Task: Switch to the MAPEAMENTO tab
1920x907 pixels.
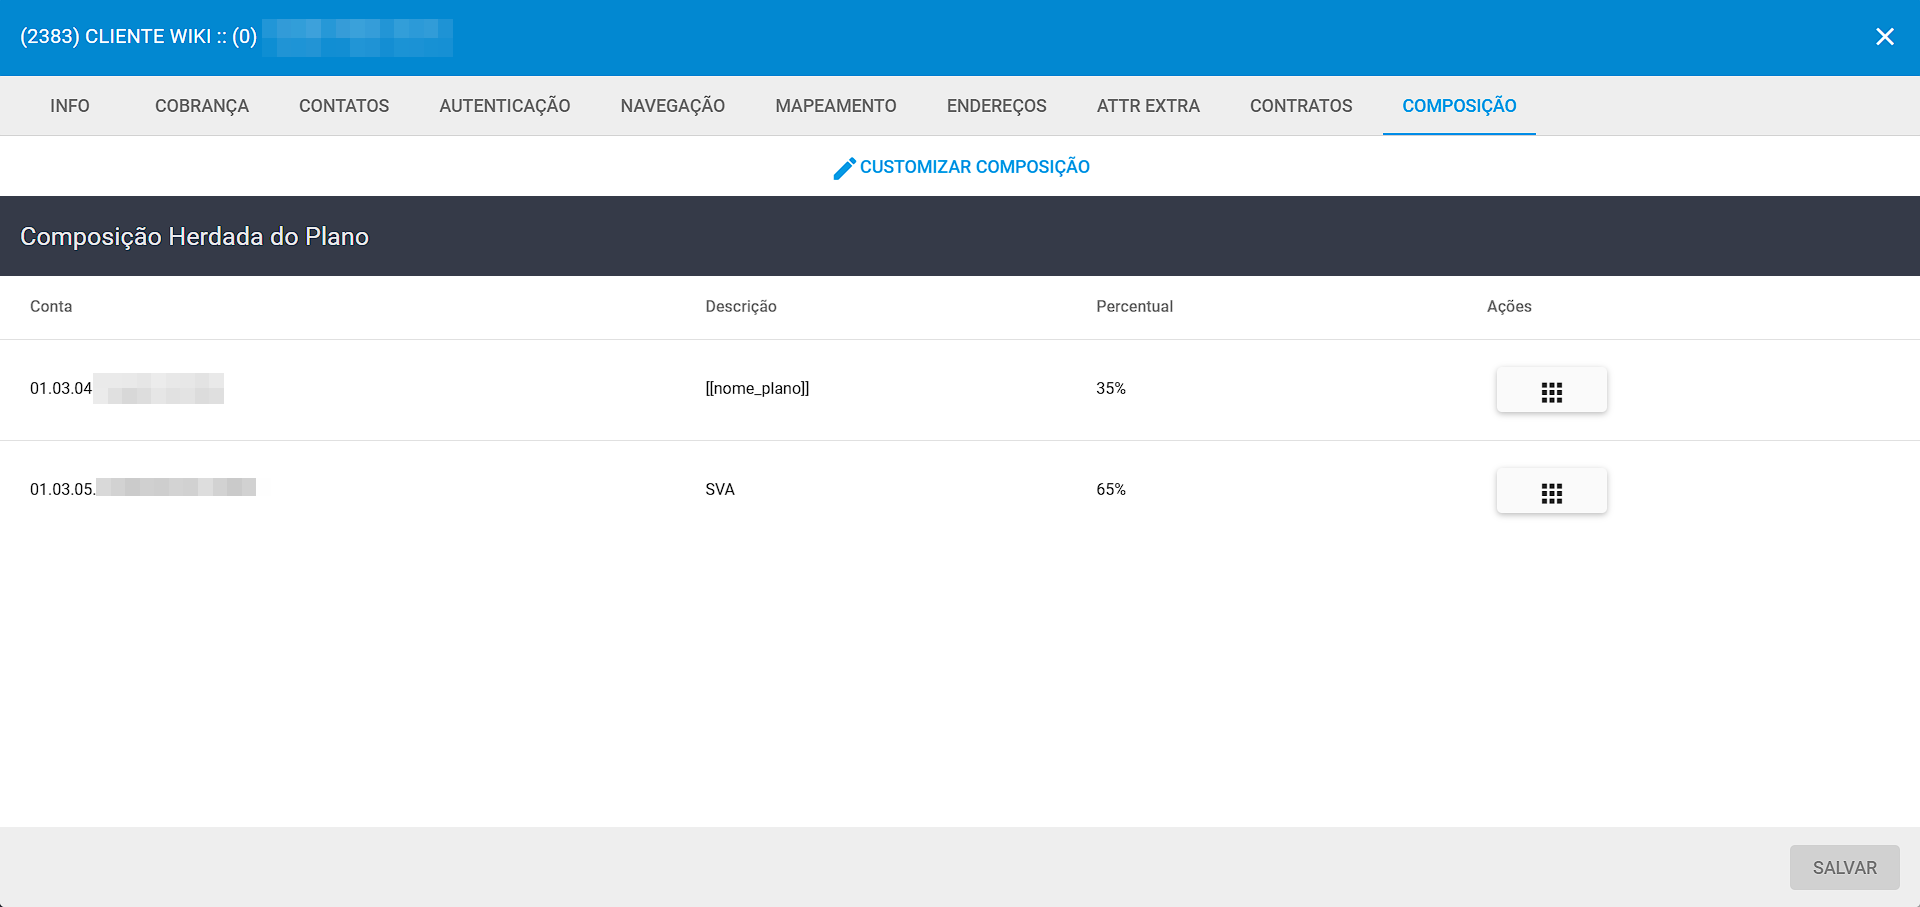Action: (x=836, y=106)
